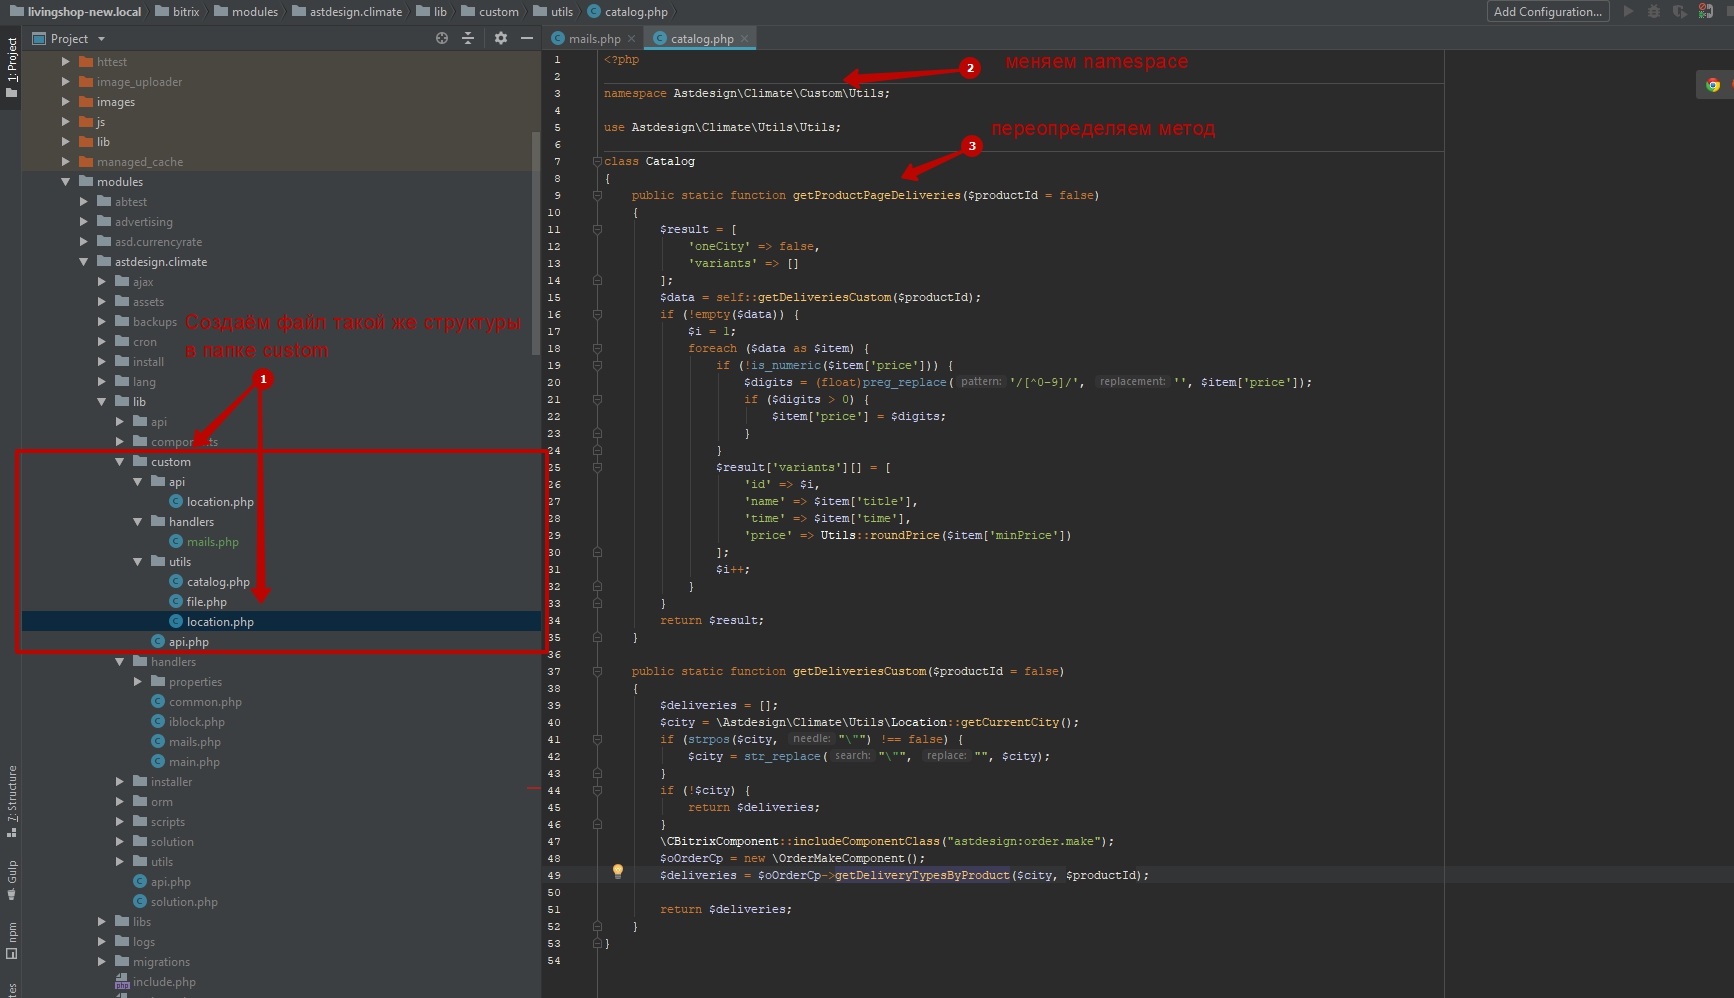
Task: Click modules breadcrumb folder
Action: tap(246, 12)
